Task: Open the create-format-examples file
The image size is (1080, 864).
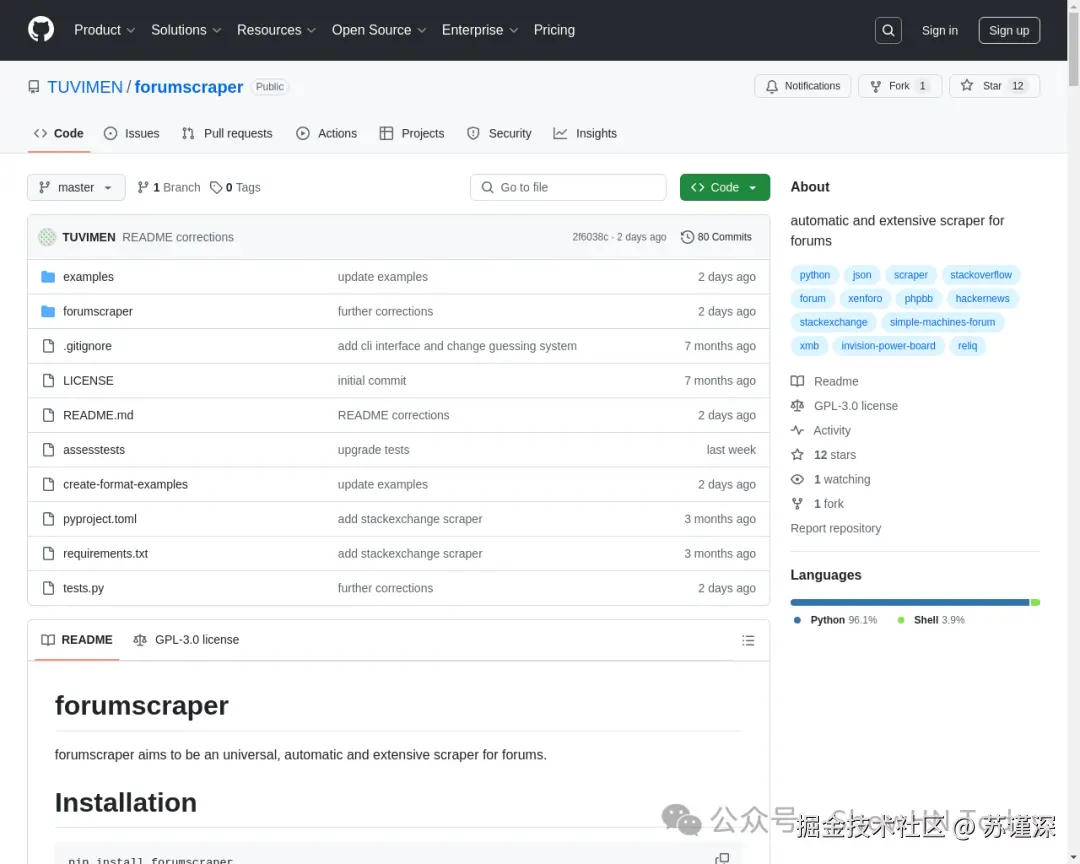Action: coord(125,484)
